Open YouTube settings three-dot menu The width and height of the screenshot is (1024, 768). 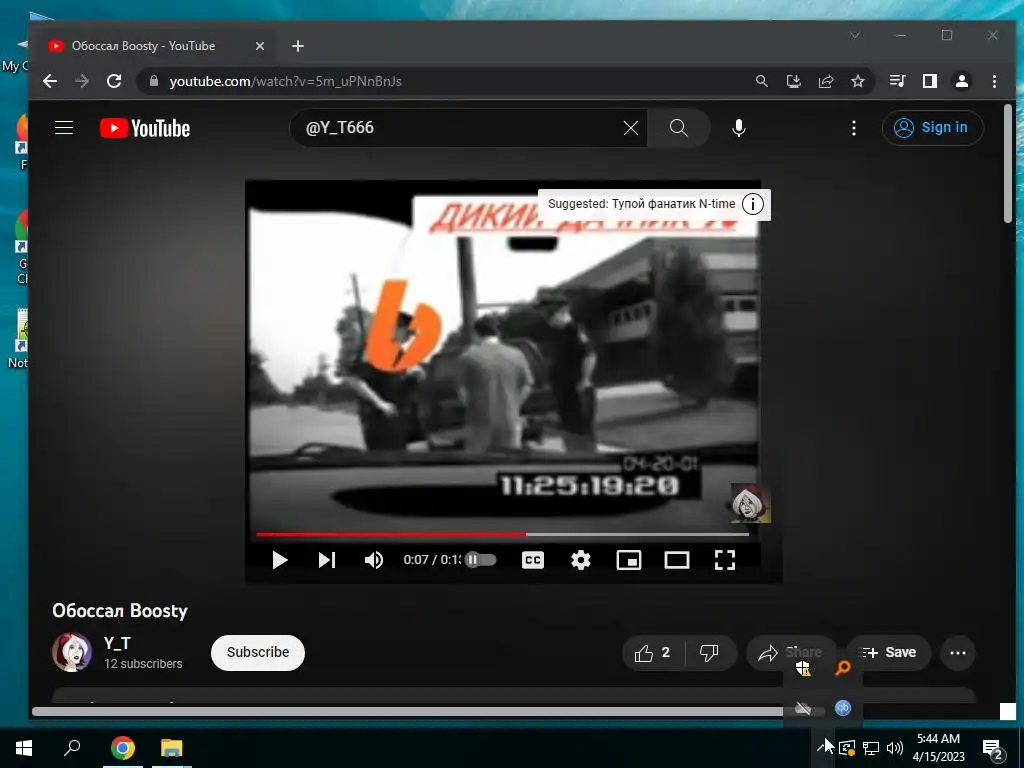click(854, 128)
